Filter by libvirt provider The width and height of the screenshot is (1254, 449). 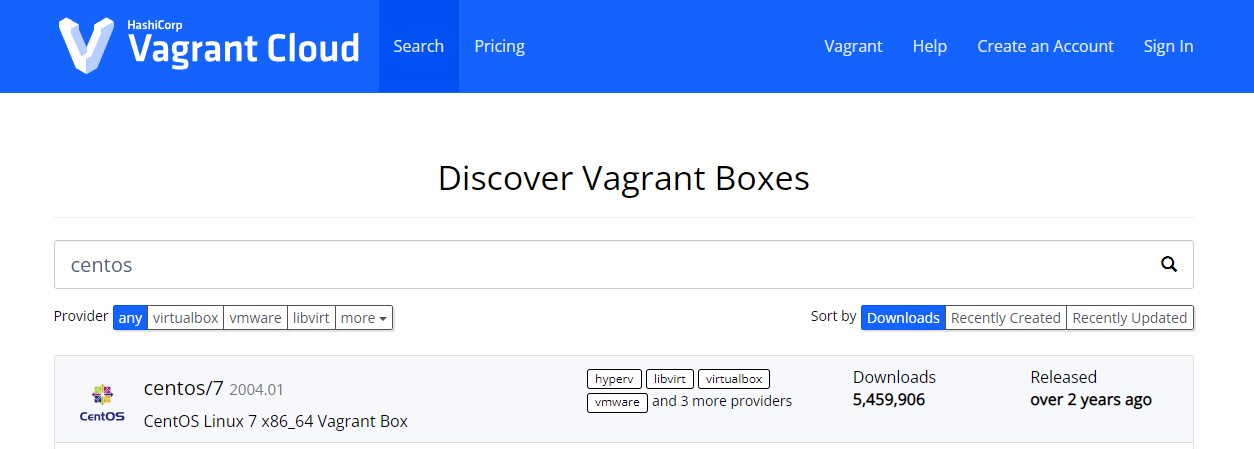[311, 318]
